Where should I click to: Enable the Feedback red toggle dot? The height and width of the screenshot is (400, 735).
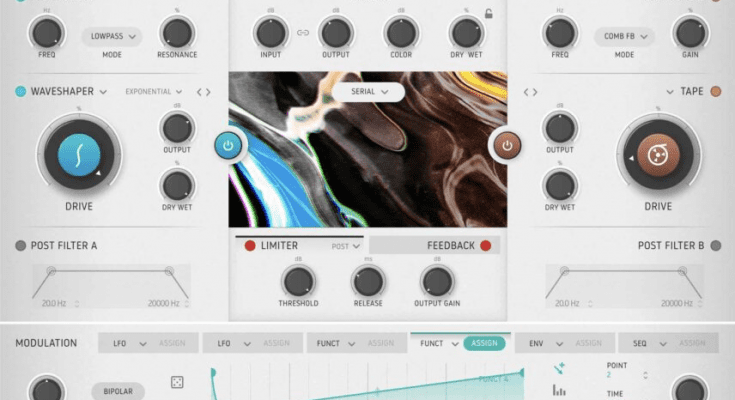[486, 245]
